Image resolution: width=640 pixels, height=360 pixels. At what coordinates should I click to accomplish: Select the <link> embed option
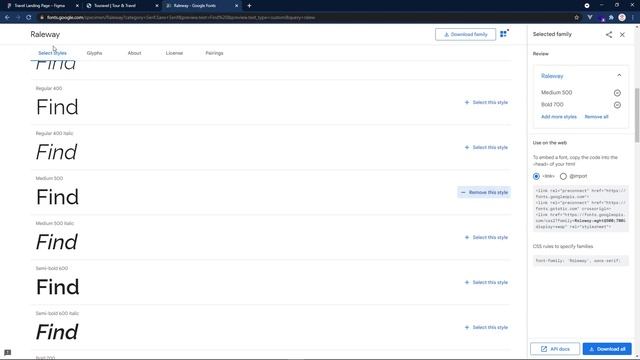536,176
